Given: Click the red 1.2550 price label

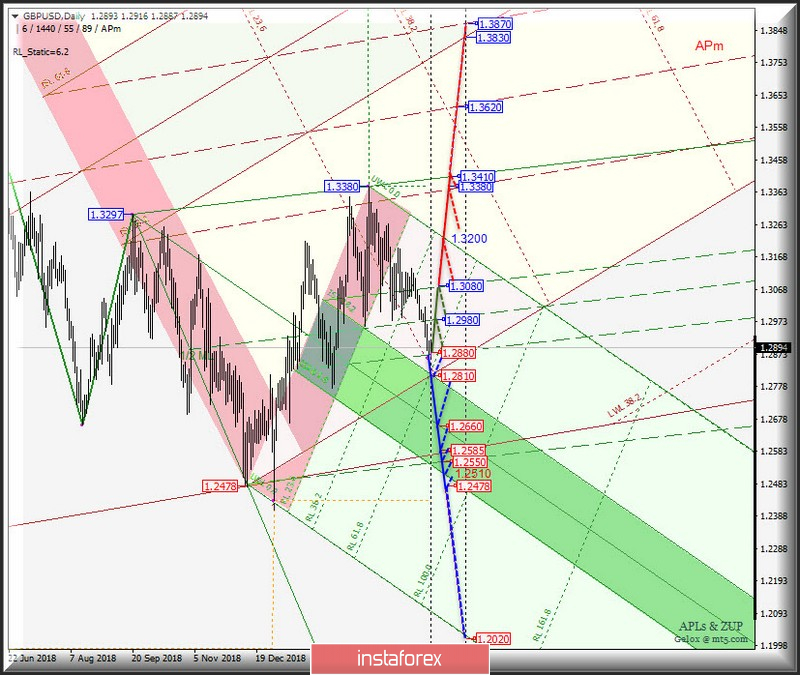Looking at the screenshot, I should [x=470, y=462].
